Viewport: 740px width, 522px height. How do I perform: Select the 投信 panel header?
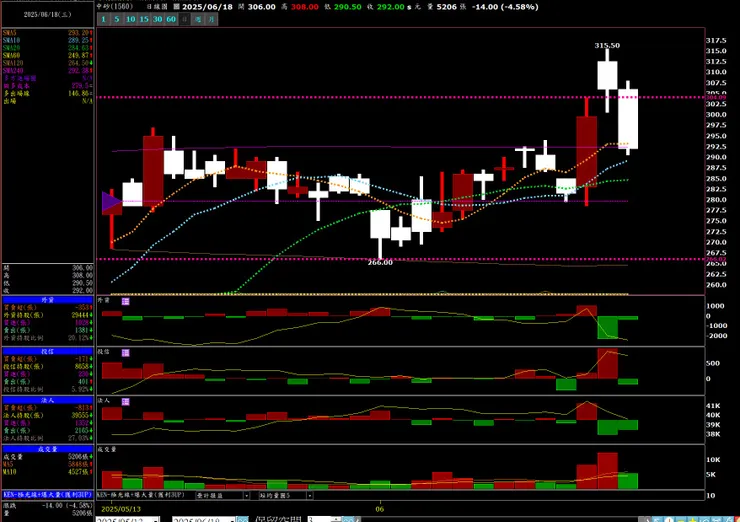coord(48,351)
